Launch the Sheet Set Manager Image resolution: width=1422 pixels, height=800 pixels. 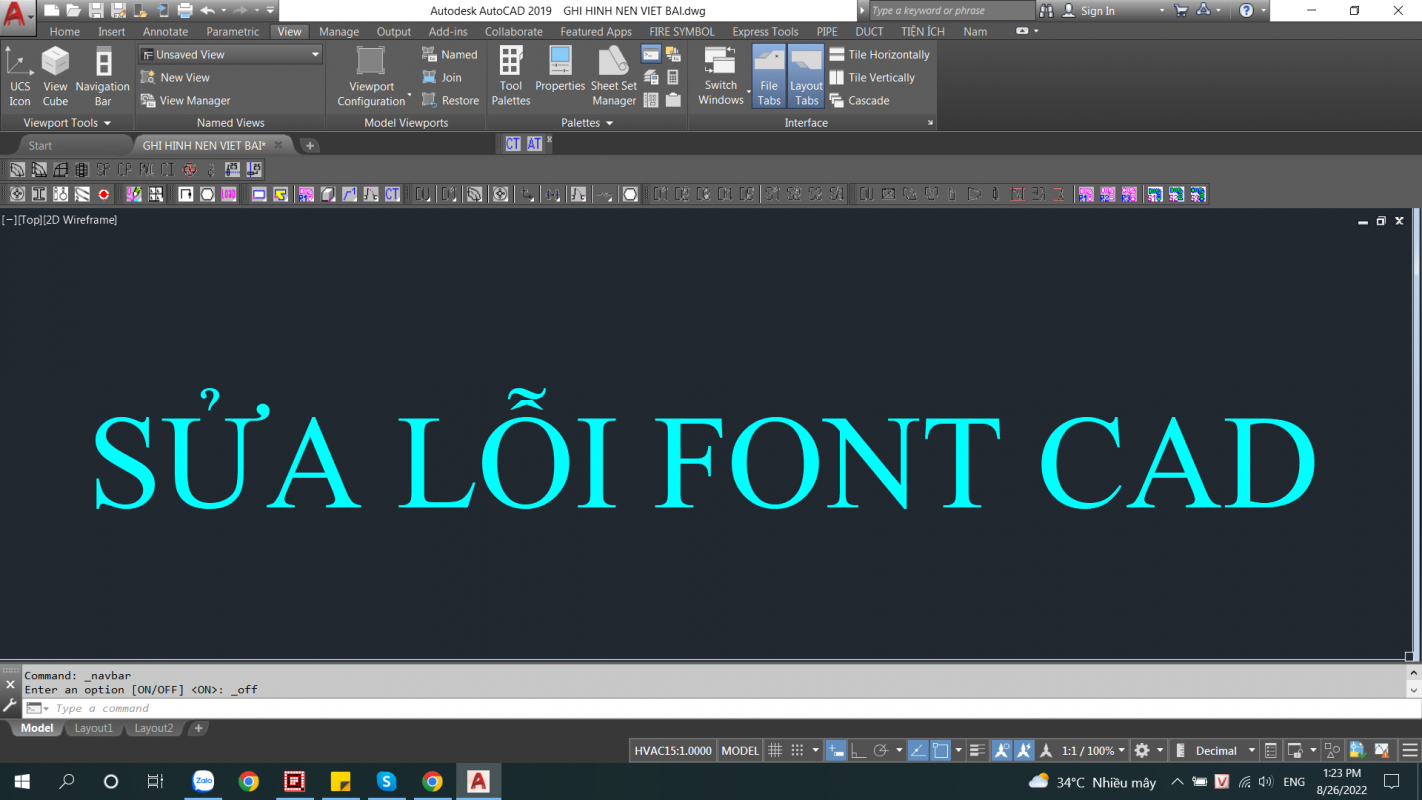614,76
